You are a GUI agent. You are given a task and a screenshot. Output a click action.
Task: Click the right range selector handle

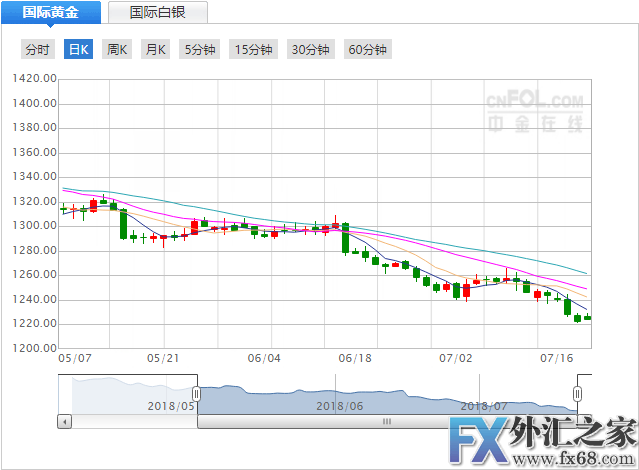pyautogui.click(x=577, y=394)
